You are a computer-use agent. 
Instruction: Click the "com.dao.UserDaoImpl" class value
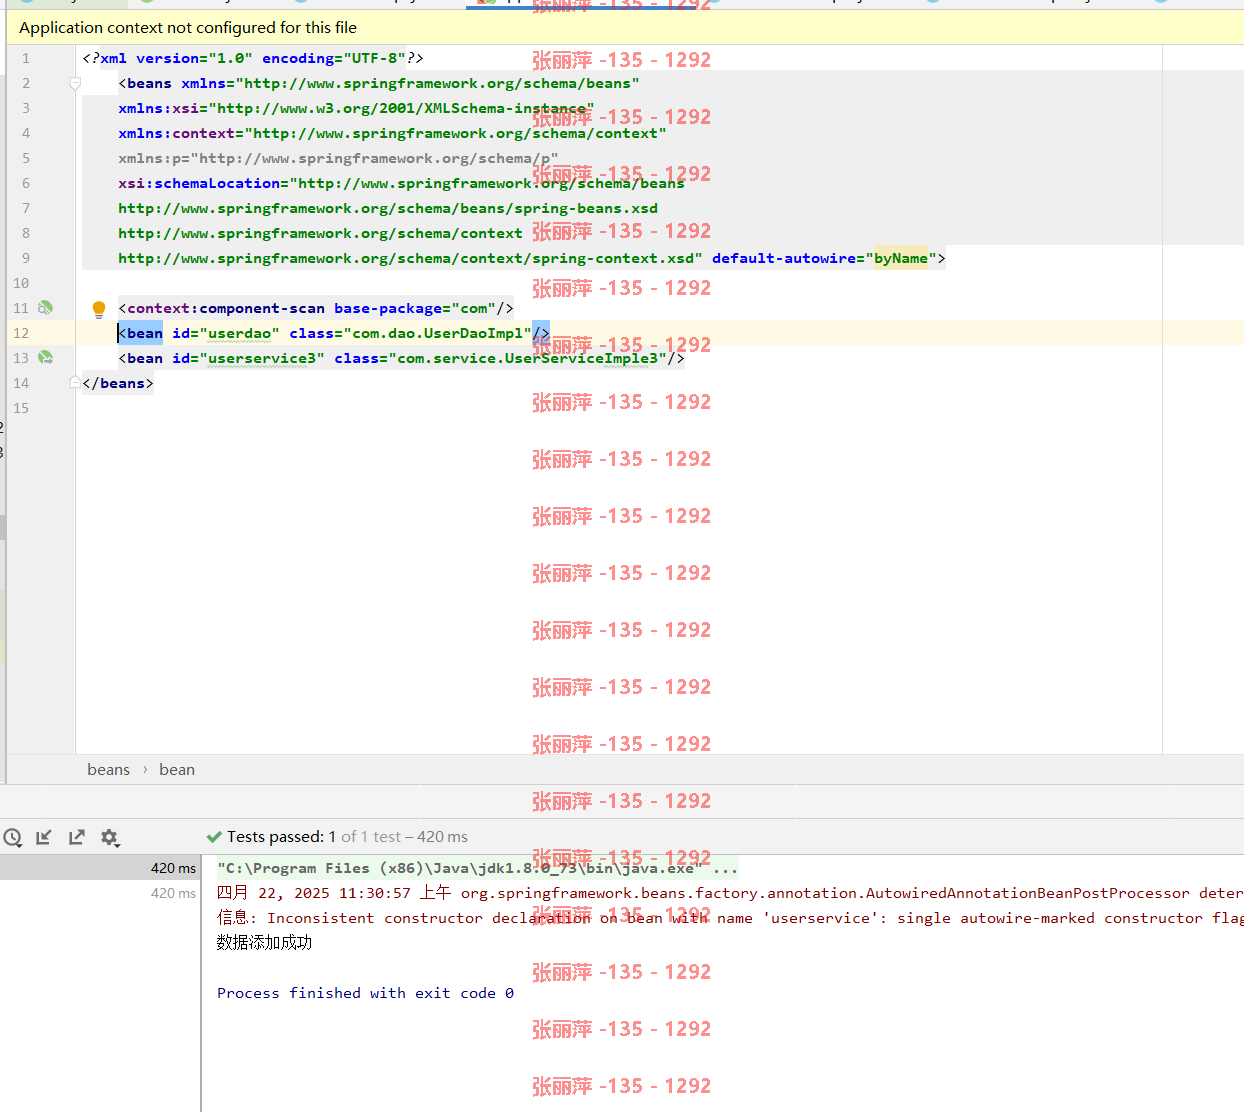point(438,334)
